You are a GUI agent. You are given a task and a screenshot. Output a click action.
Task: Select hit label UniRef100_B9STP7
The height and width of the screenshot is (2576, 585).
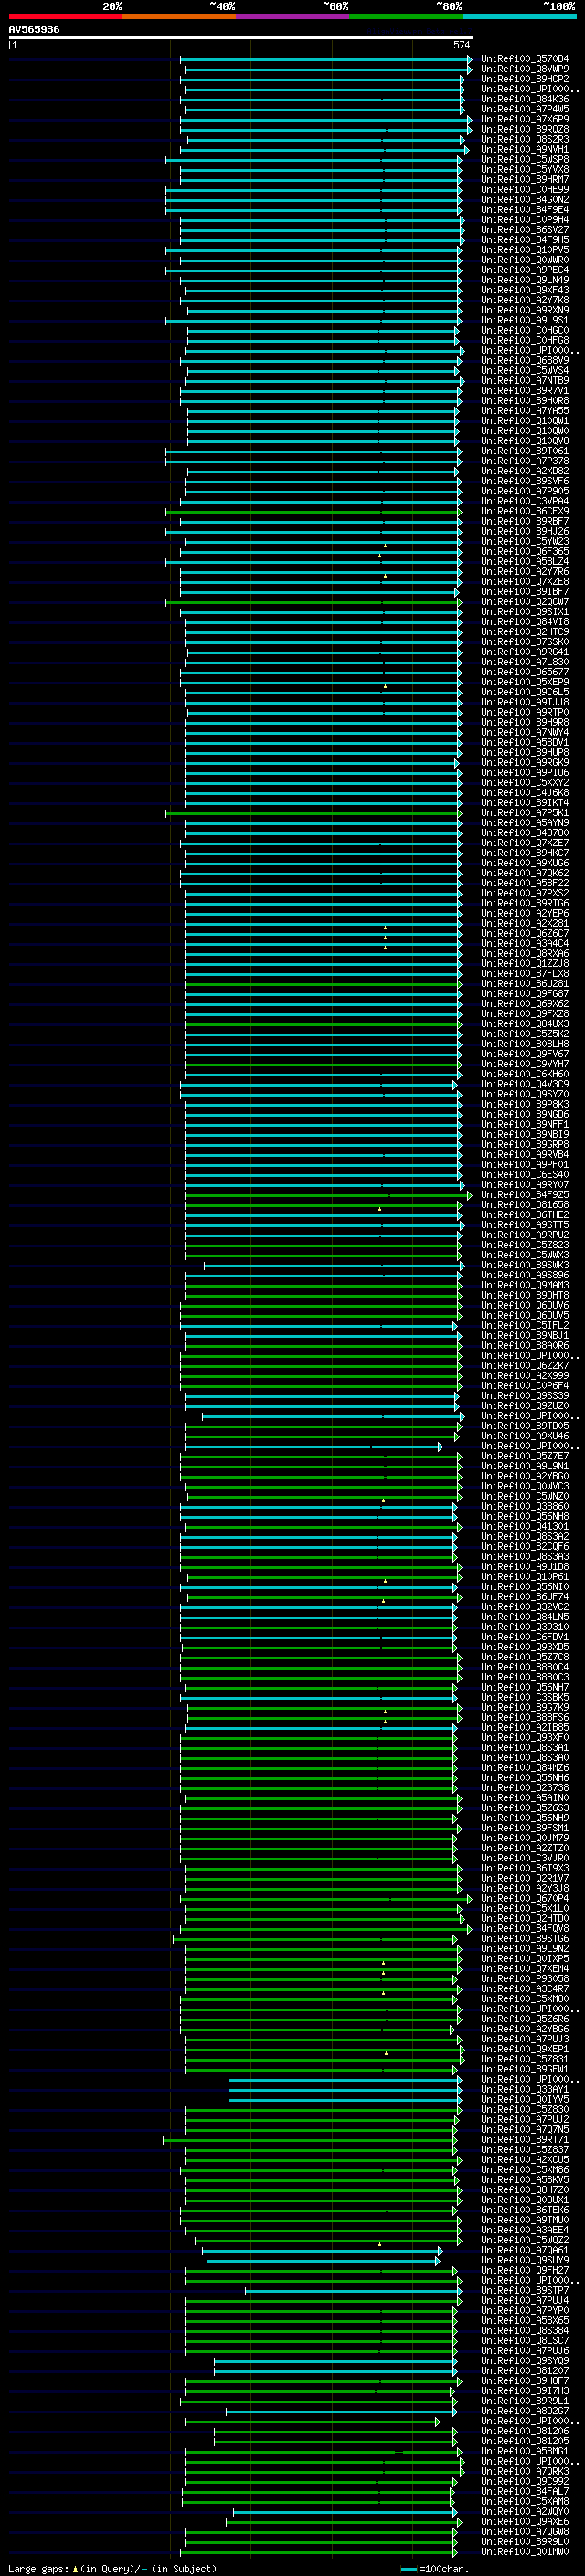[525, 2290]
